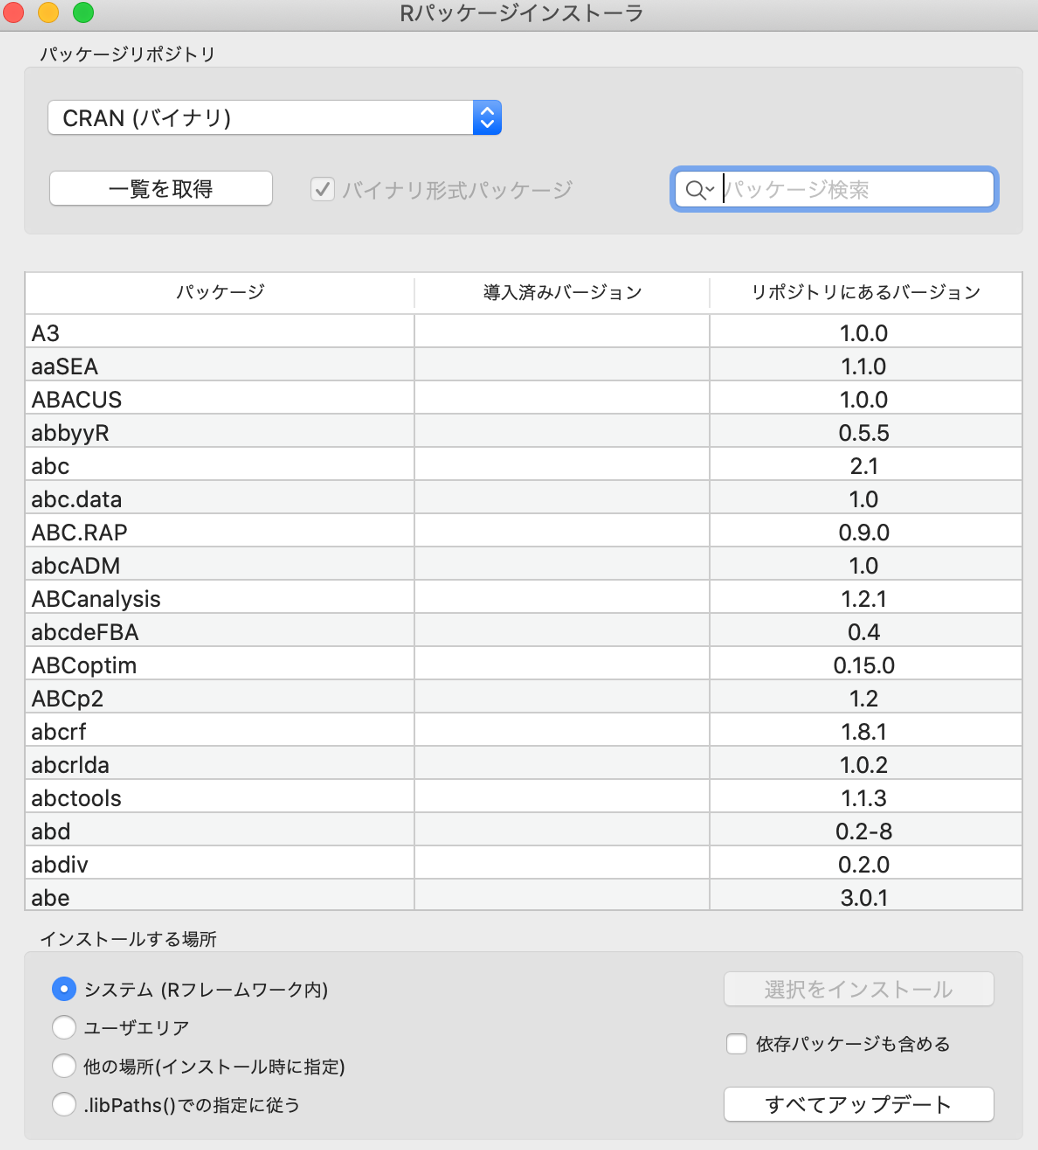Open the CRAN (バイナリ) repository dropdown
This screenshot has height=1150, width=1038.
click(x=274, y=117)
